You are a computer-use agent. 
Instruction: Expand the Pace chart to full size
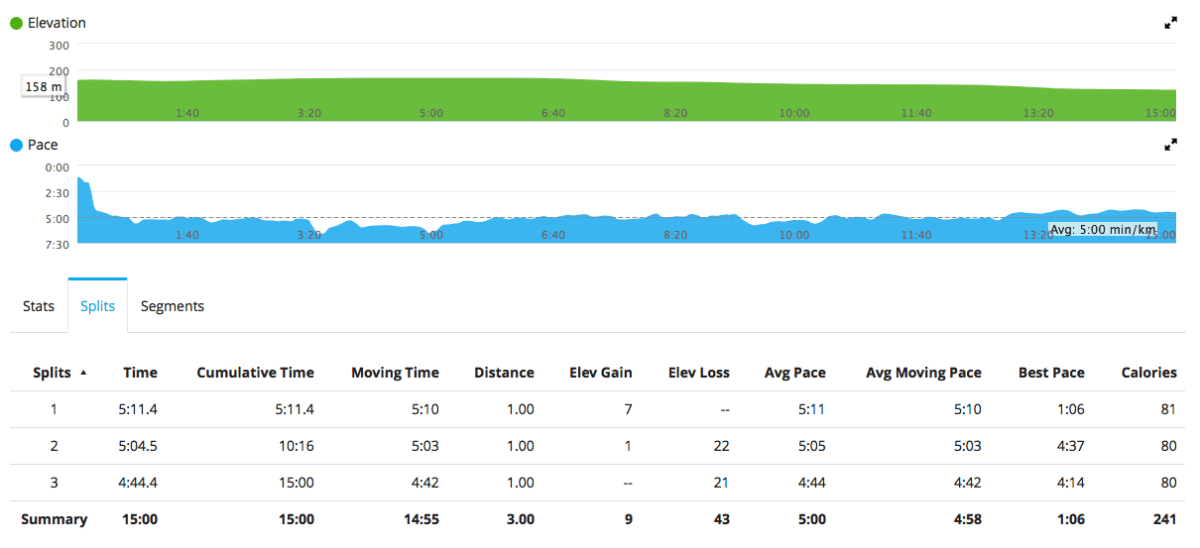click(1170, 145)
